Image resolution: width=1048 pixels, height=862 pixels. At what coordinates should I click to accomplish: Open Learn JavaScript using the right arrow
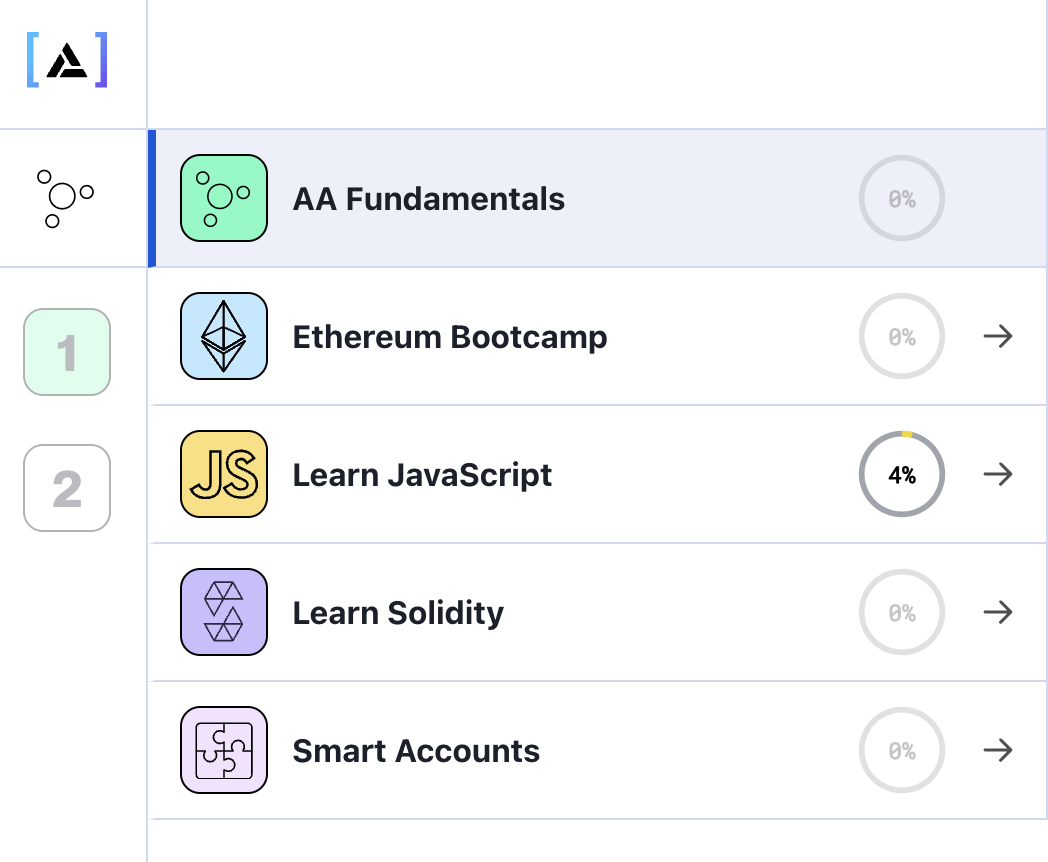(x=998, y=474)
